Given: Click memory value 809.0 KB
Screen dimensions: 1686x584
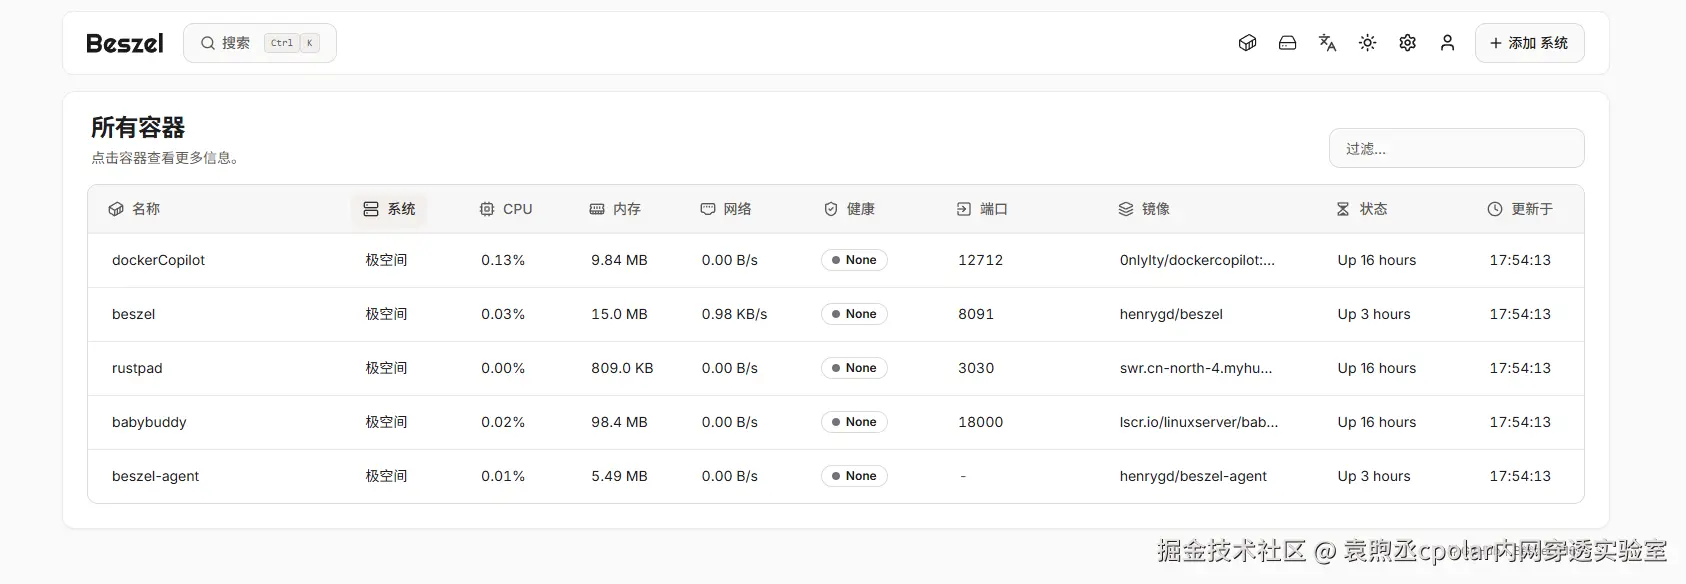Looking at the screenshot, I should tap(622, 368).
